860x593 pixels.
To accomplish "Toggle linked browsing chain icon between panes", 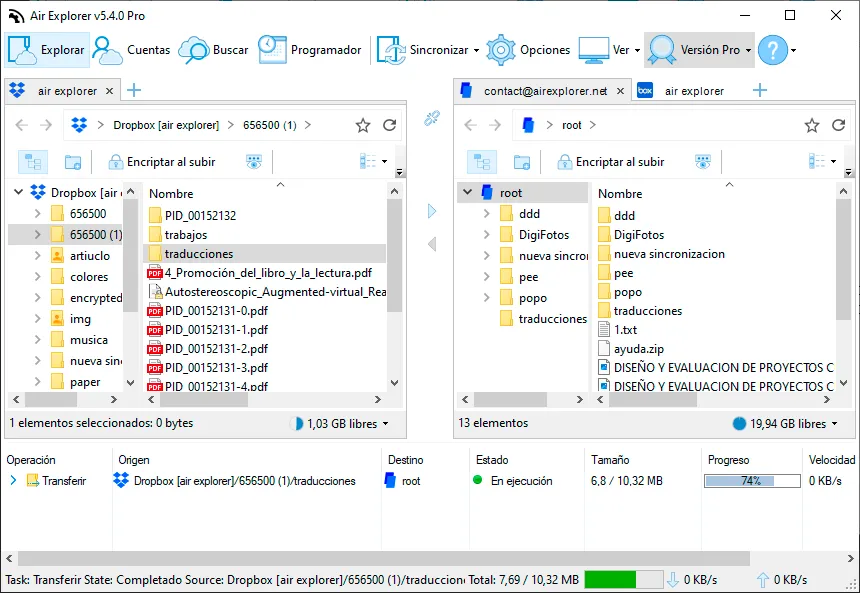I will 432,118.
